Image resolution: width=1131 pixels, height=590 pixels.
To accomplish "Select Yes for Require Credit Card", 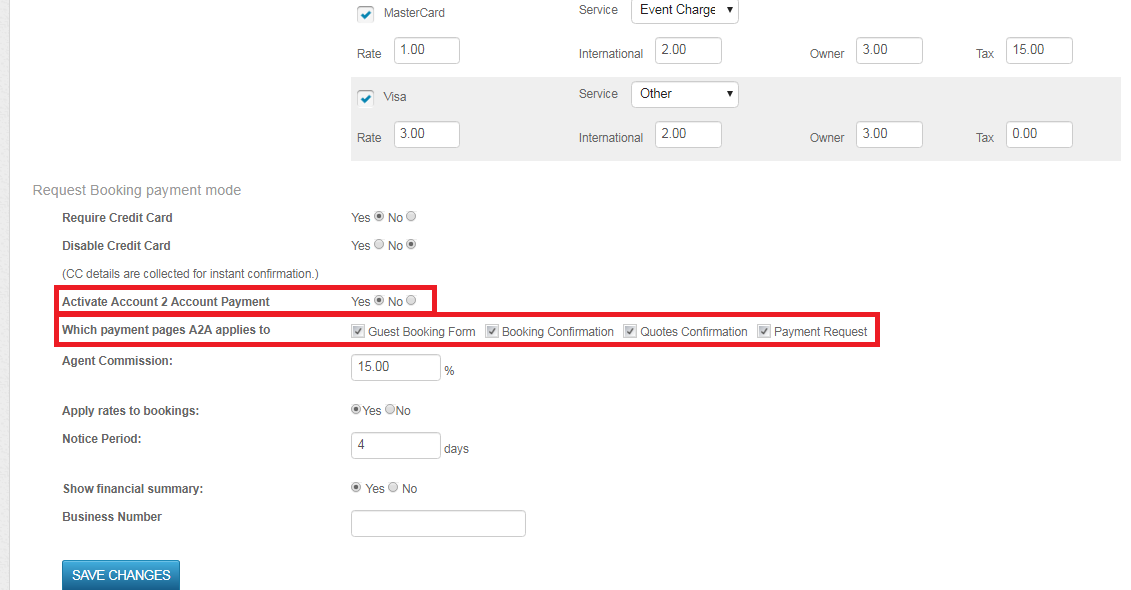I will [379, 216].
